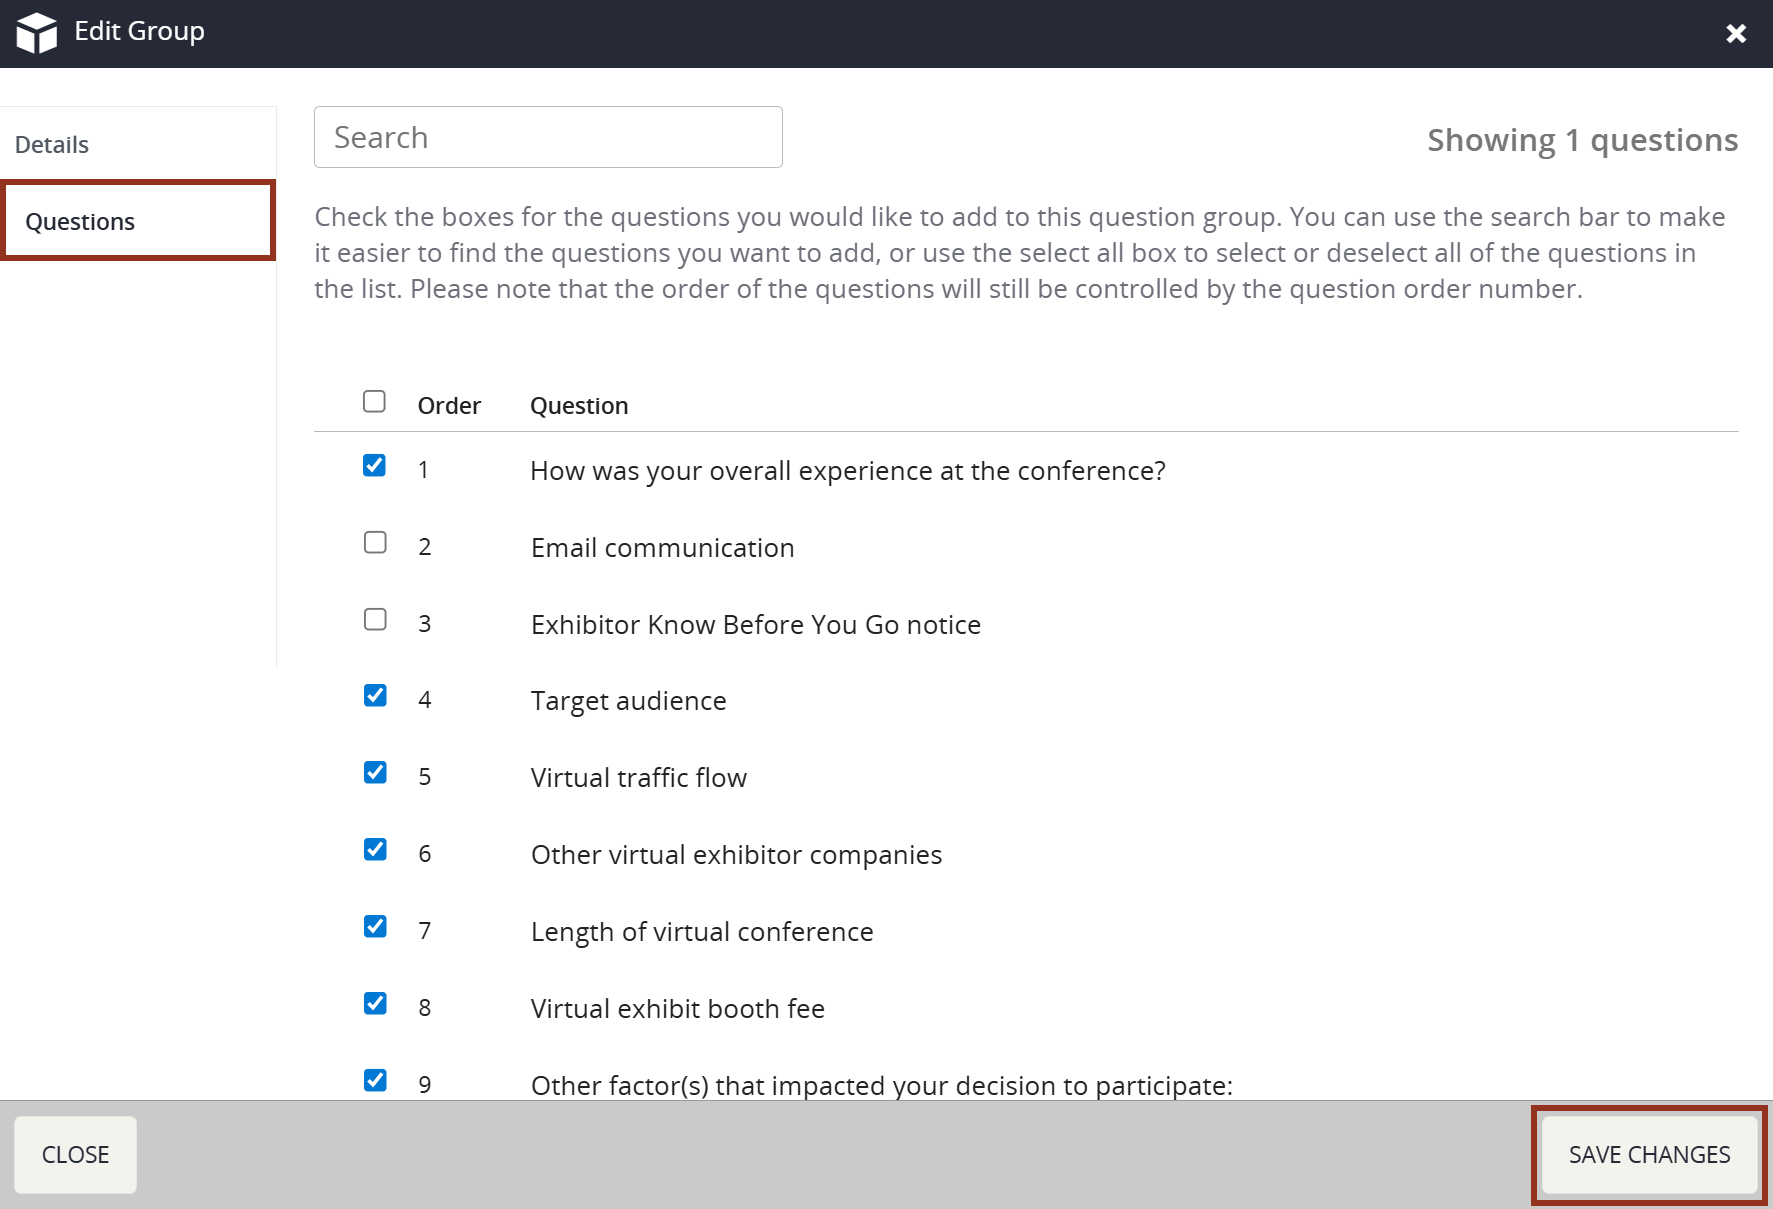Screen dimensions: 1773x1209
Task: Click the SAVE CHANGES button
Action: point(1649,1155)
